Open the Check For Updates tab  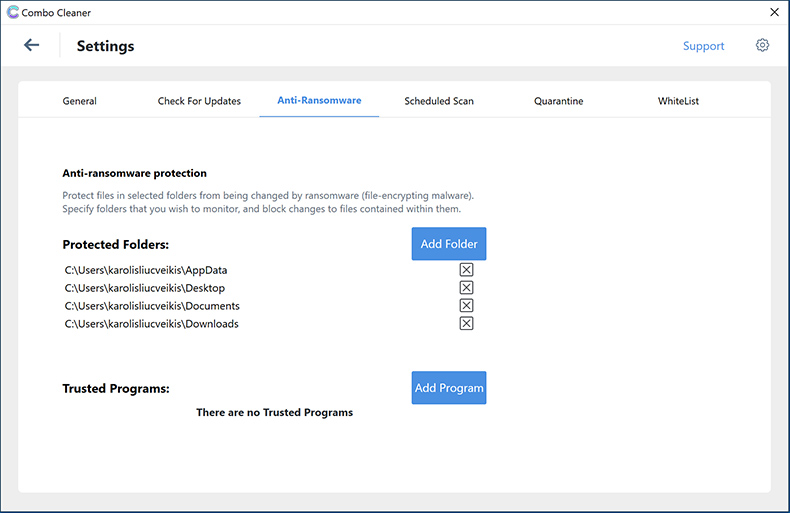199,101
